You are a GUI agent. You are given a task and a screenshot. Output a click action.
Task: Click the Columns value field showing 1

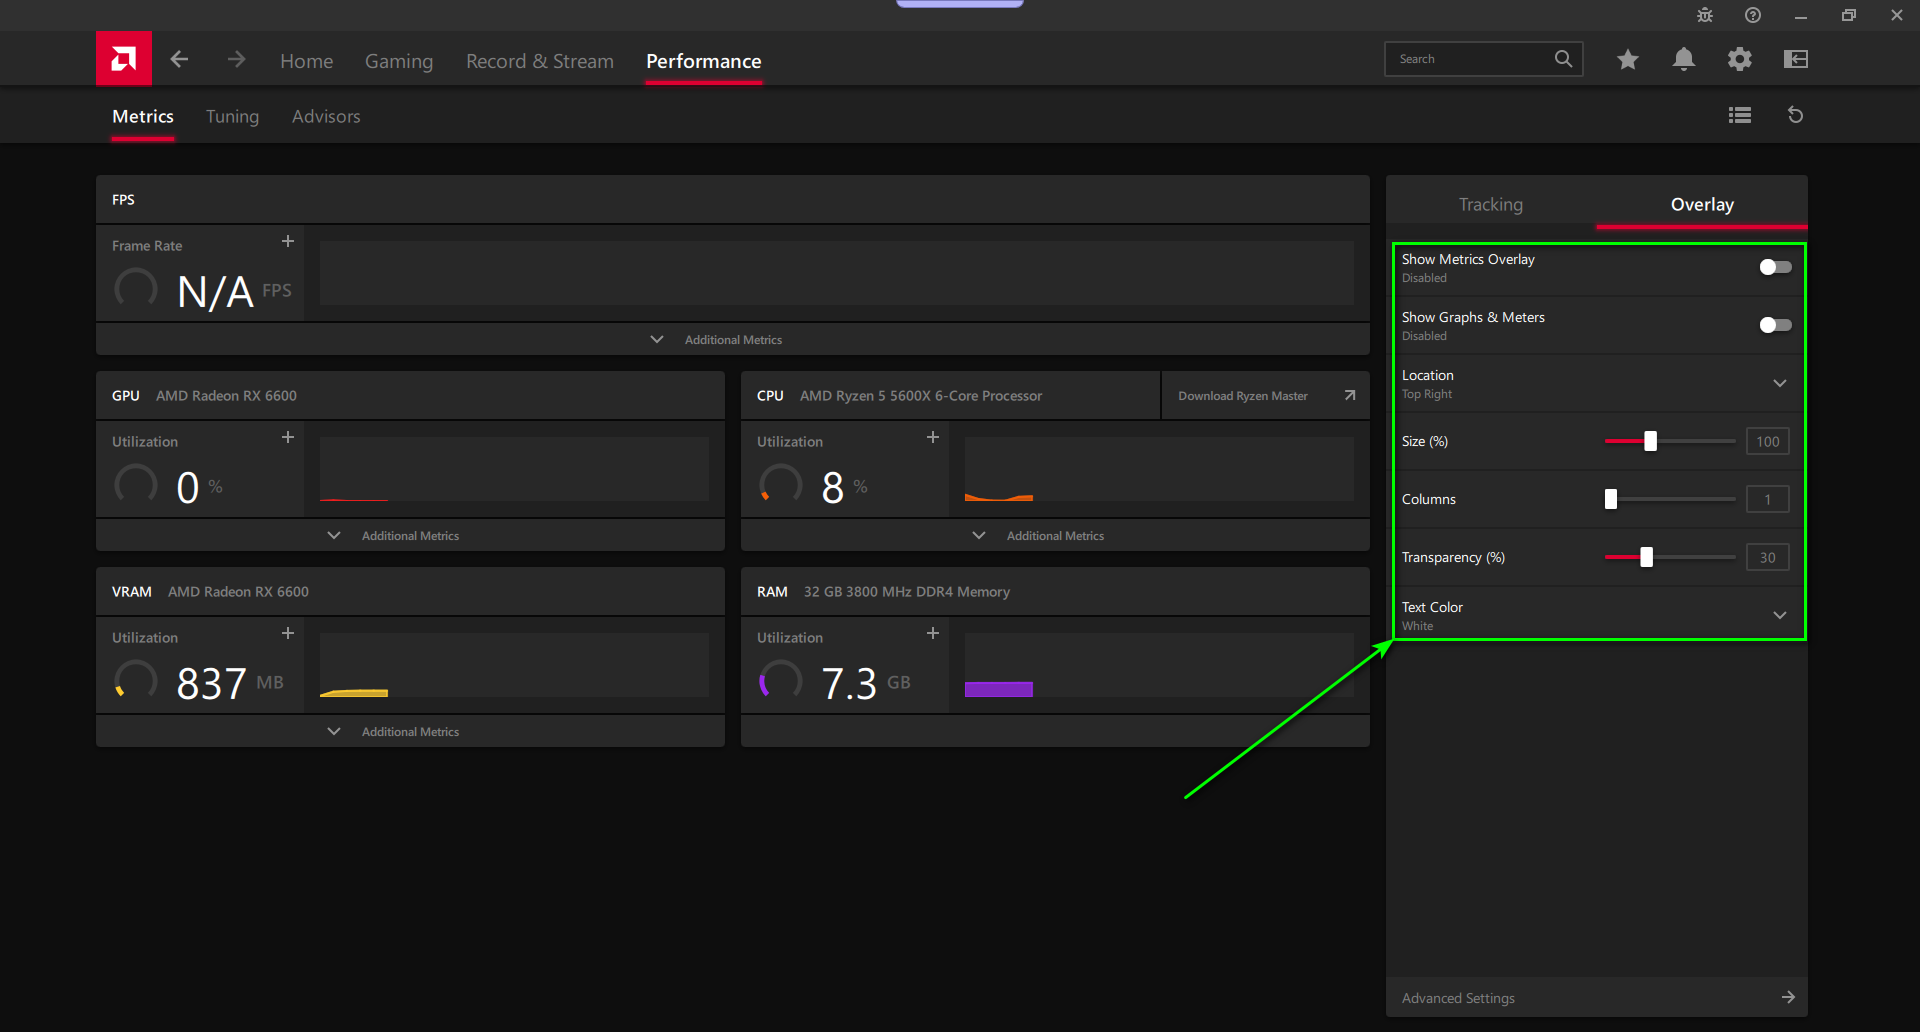point(1768,499)
